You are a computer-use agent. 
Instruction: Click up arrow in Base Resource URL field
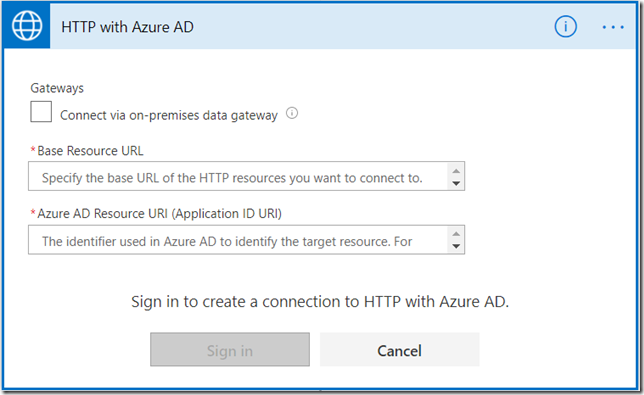click(x=456, y=171)
